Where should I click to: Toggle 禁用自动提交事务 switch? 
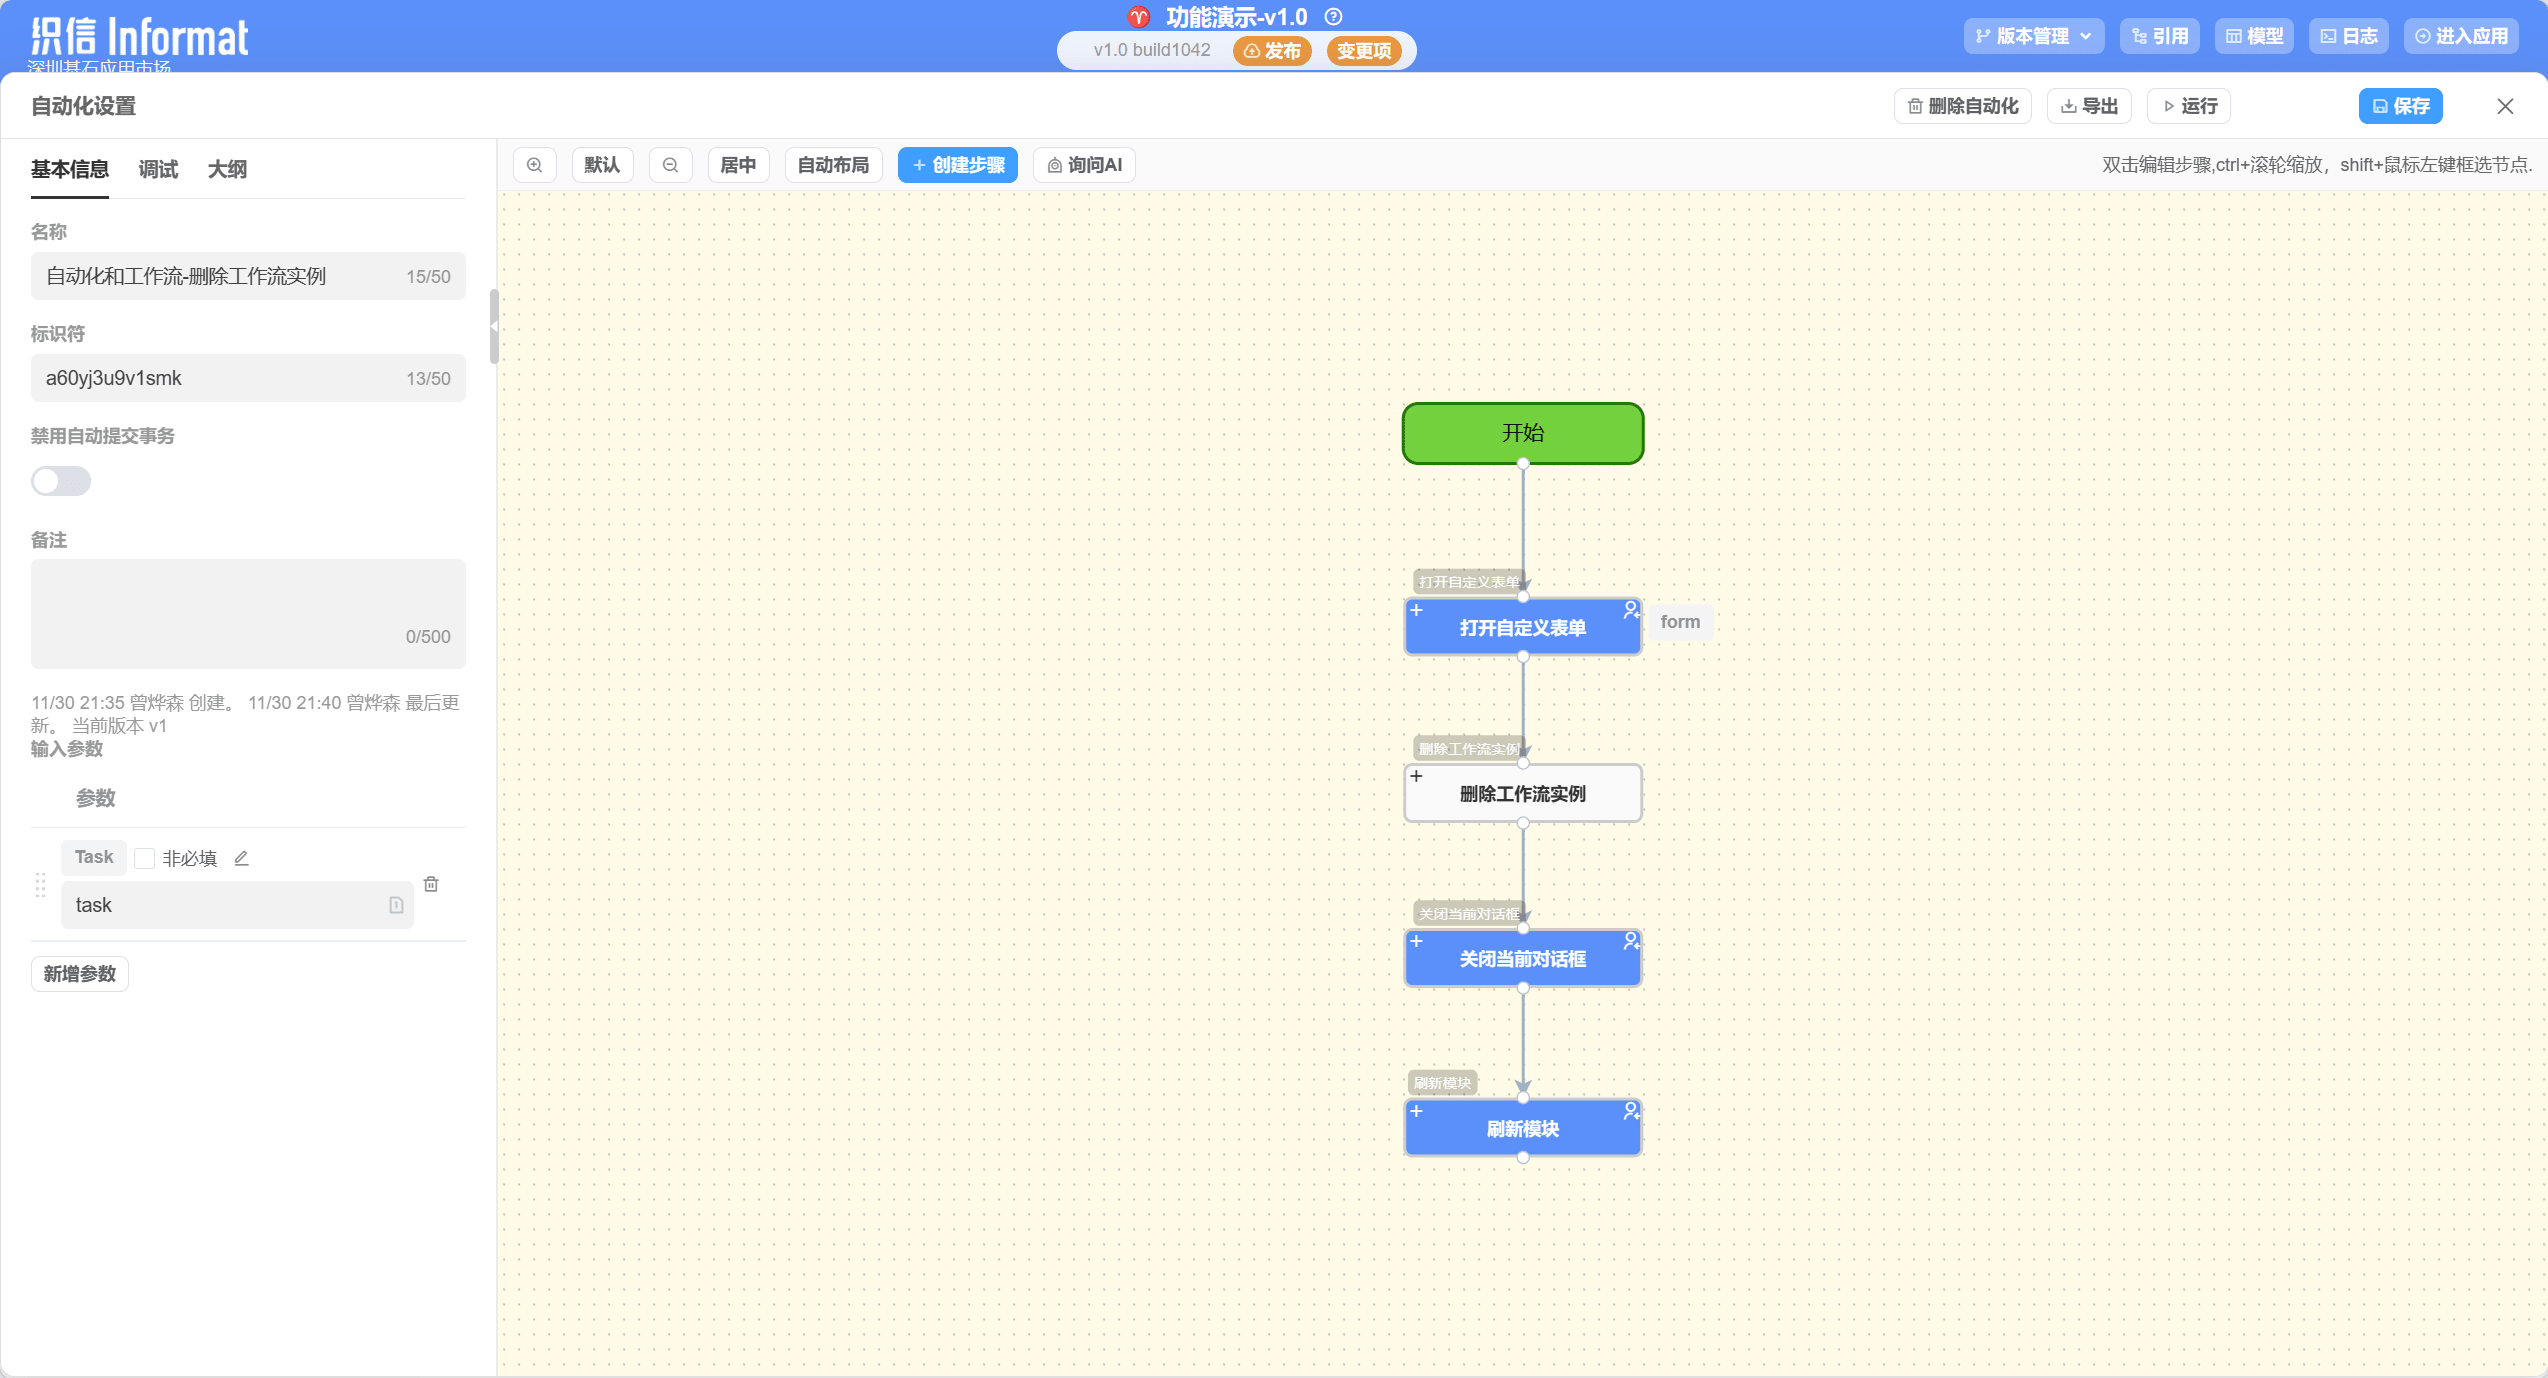pos(61,481)
